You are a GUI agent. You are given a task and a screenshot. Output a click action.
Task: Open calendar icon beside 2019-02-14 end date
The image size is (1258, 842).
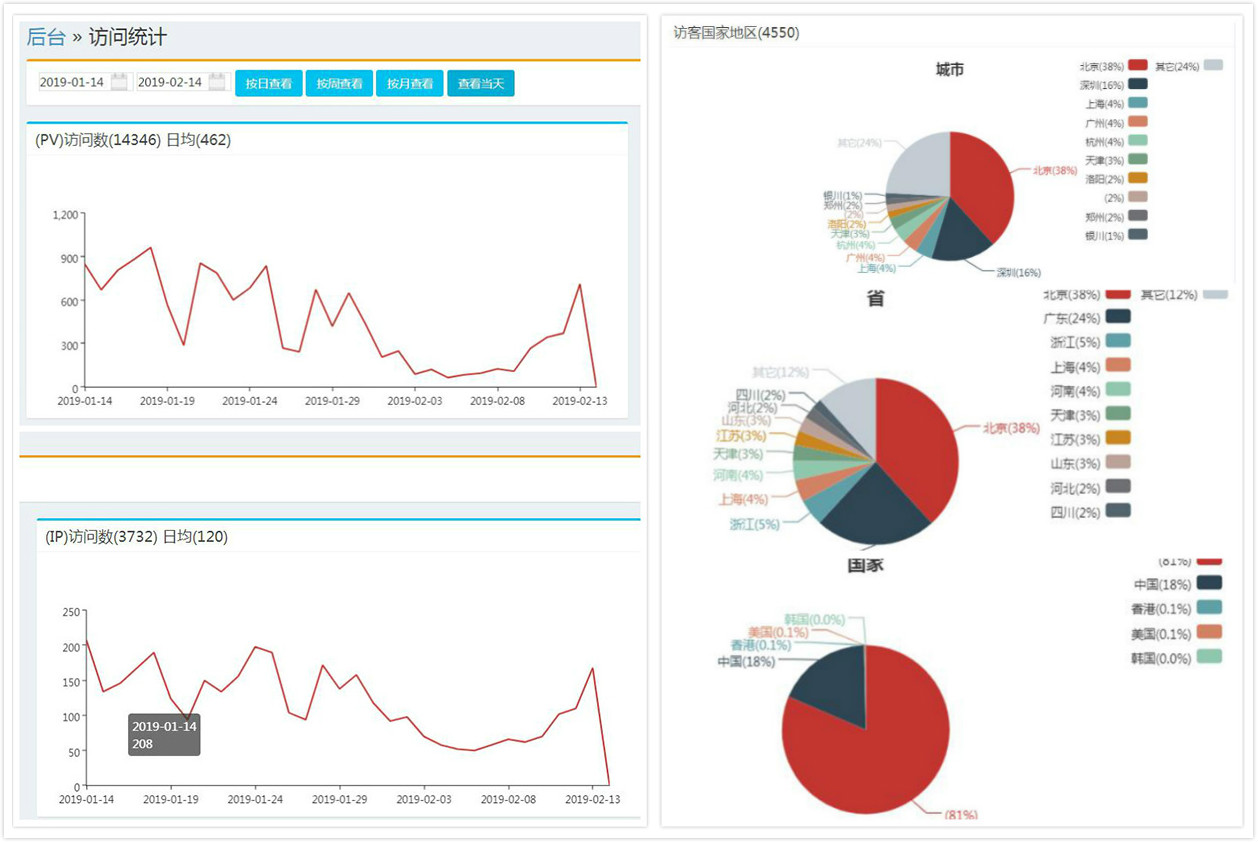pyautogui.click(x=217, y=83)
